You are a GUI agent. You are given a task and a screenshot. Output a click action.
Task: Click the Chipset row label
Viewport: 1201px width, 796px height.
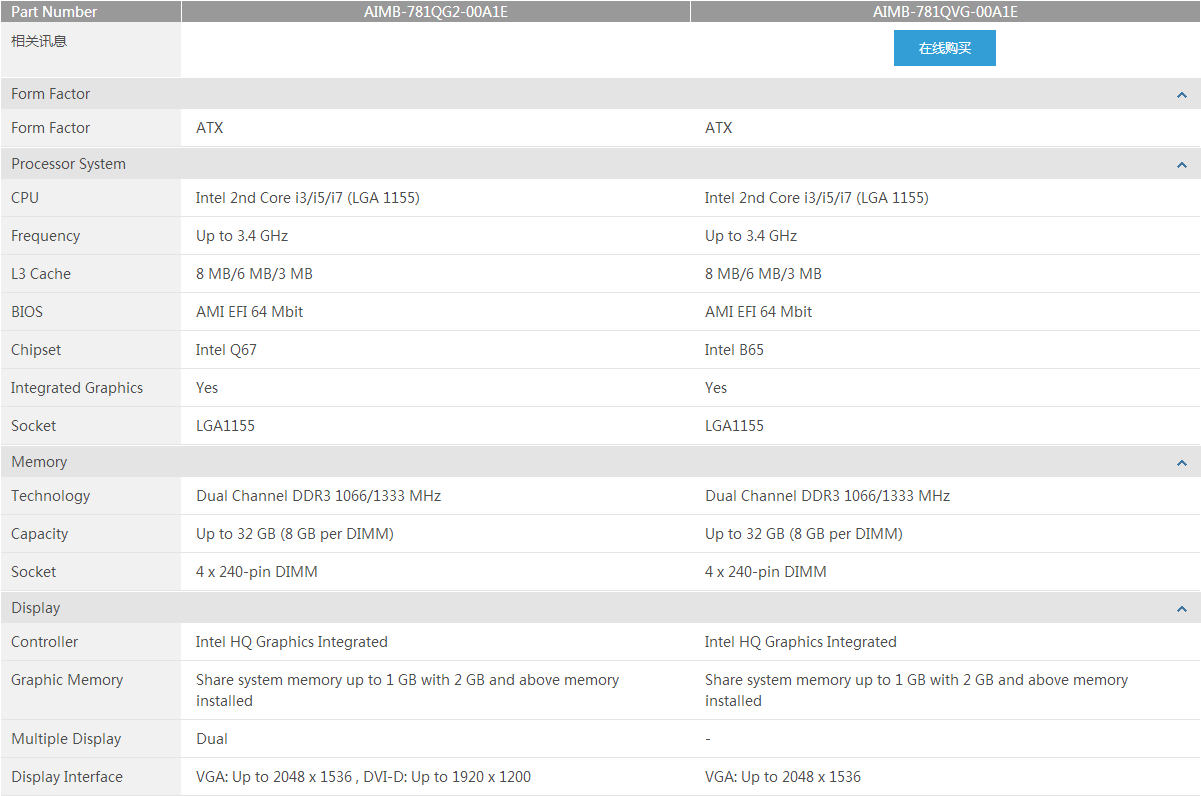click(x=36, y=350)
